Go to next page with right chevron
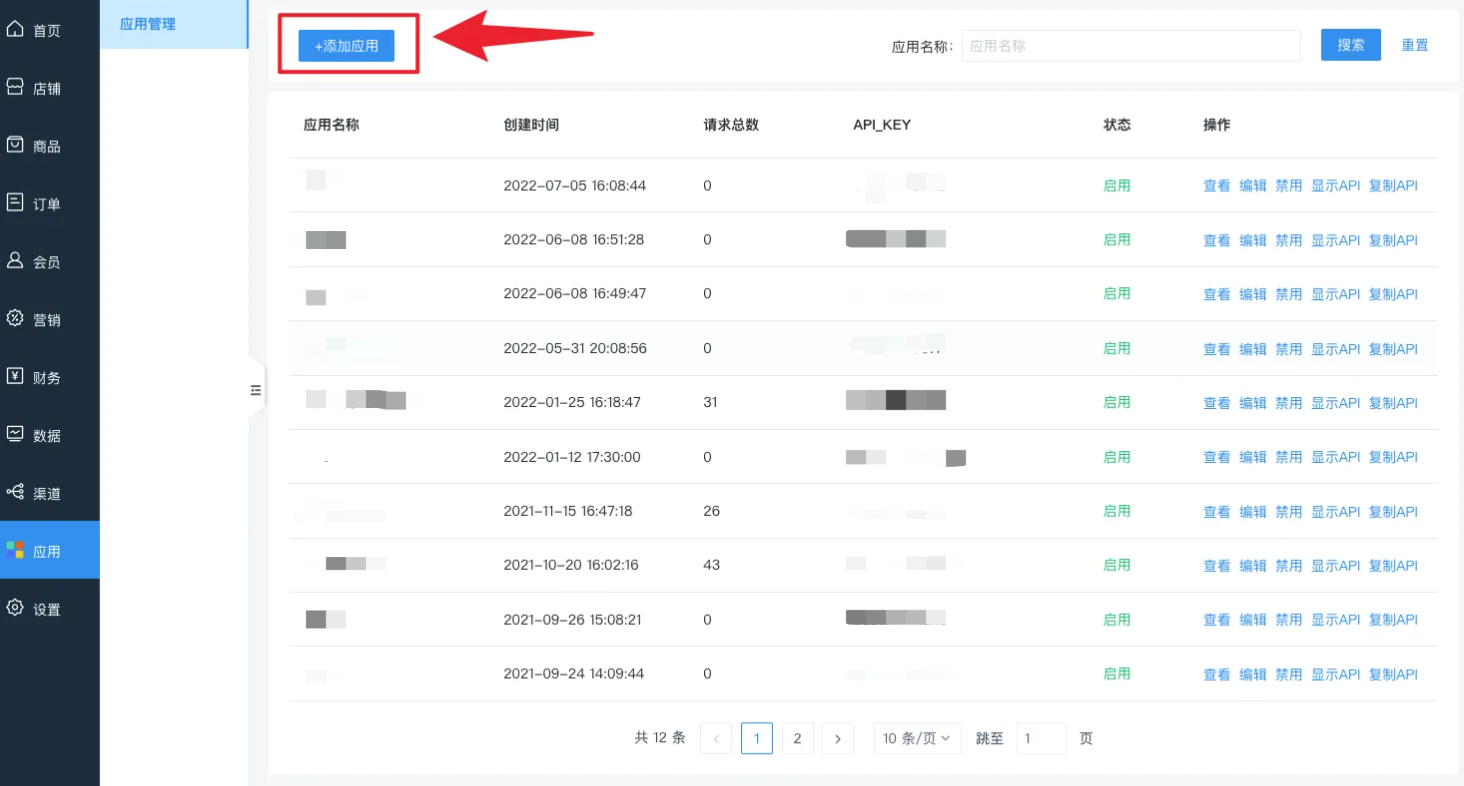Image resolution: width=1464 pixels, height=786 pixels. point(837,739)
